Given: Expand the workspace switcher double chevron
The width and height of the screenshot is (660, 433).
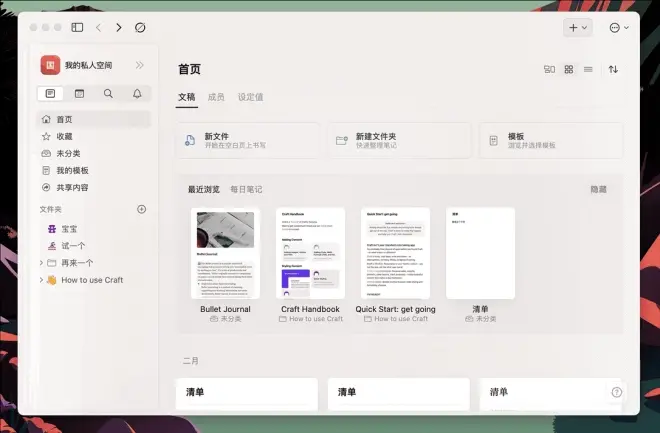Looking at the screenshot, I should coord(139,65).
